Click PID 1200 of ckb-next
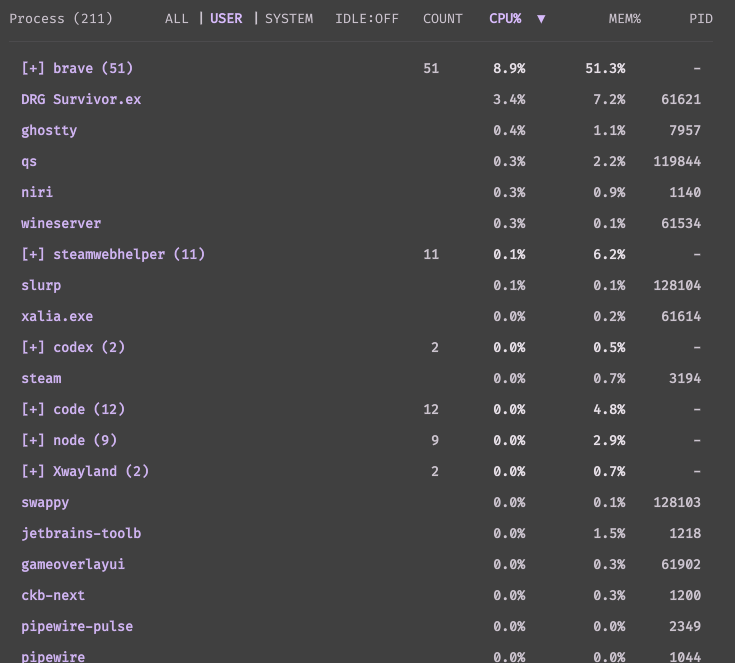 [685, 595]
